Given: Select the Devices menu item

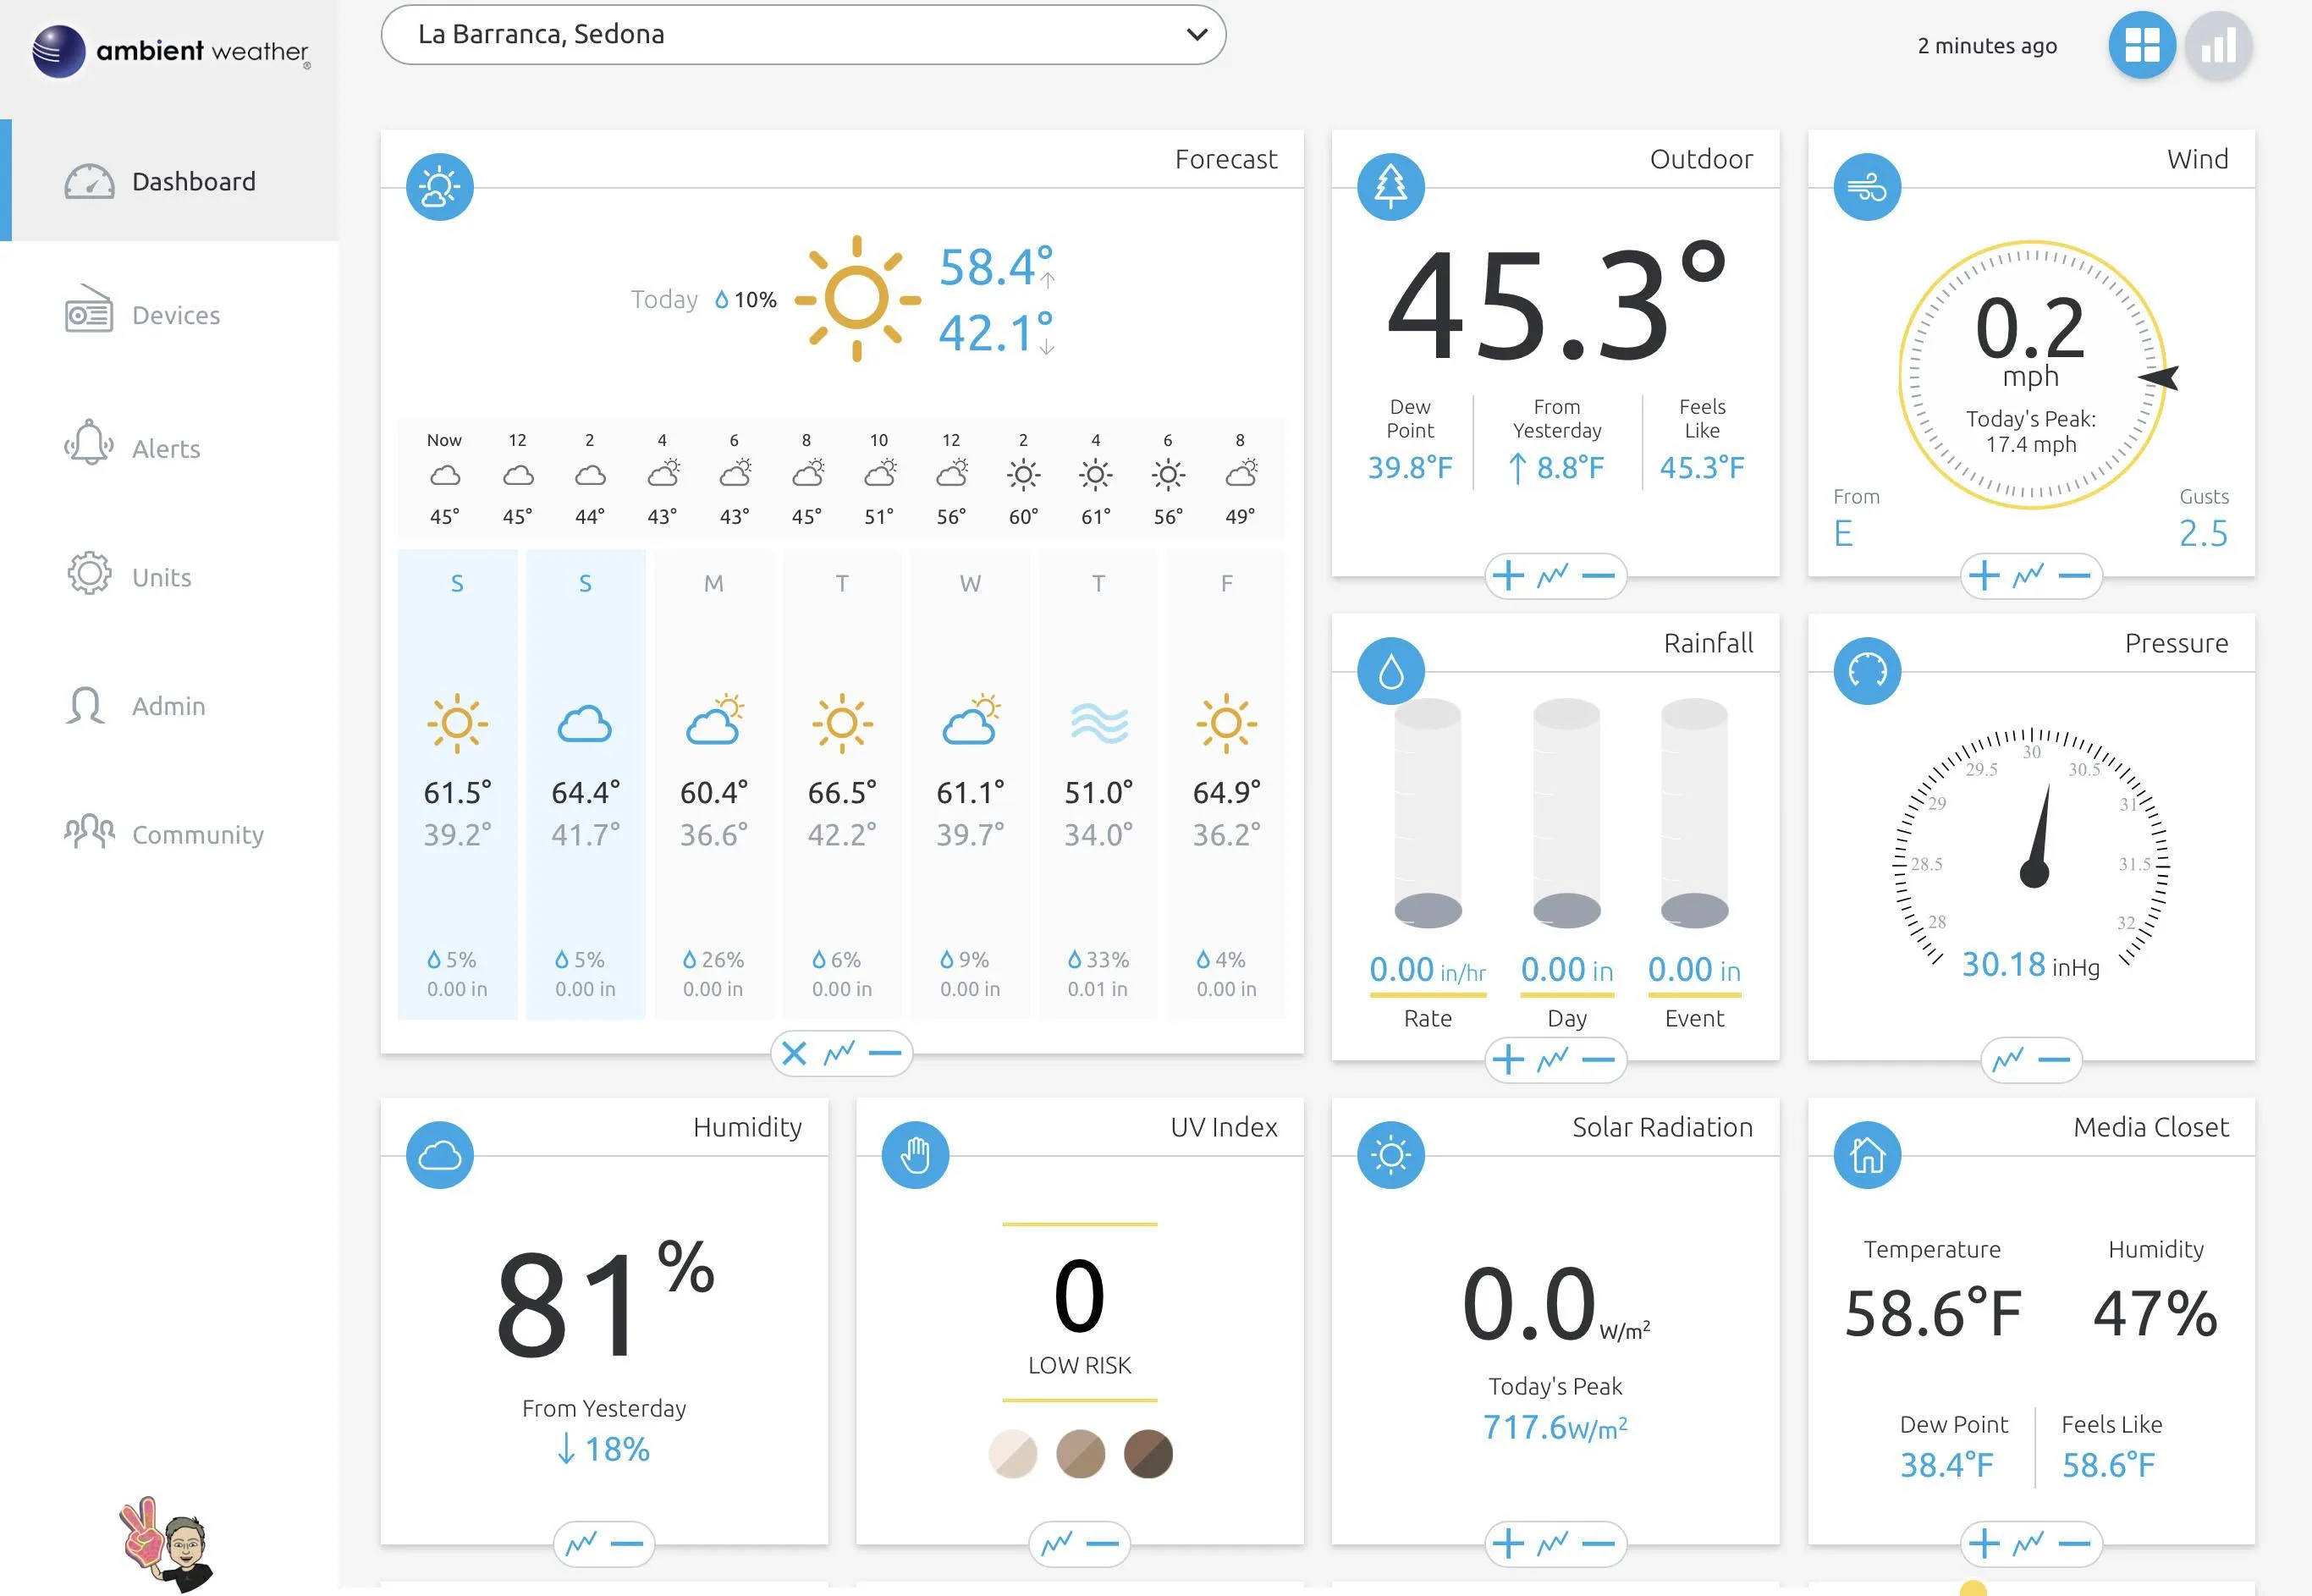Looking at the screenshot, I should (176, 315).
